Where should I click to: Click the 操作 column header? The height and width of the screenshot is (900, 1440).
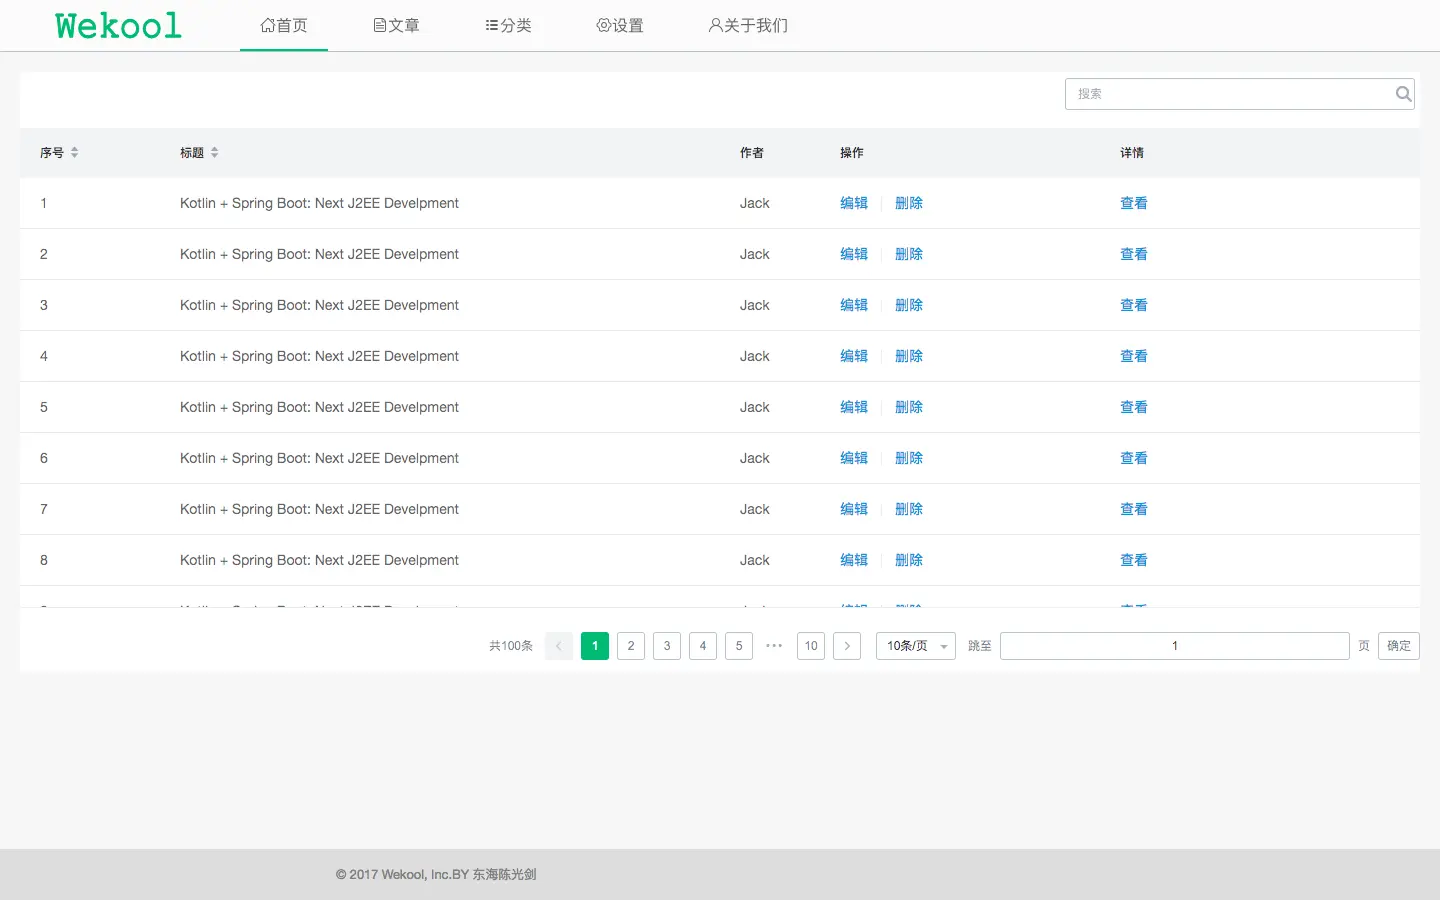852,153
